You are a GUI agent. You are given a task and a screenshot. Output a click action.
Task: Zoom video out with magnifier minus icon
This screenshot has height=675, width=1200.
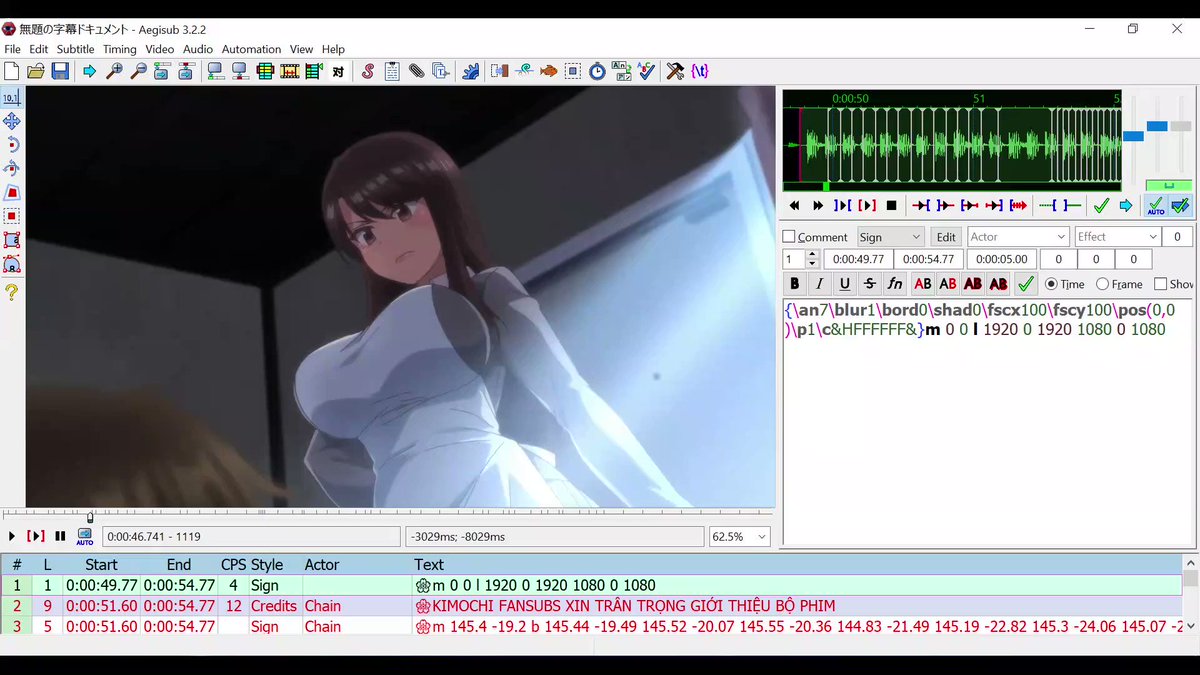pyautogui.click(x=138, y=71)
